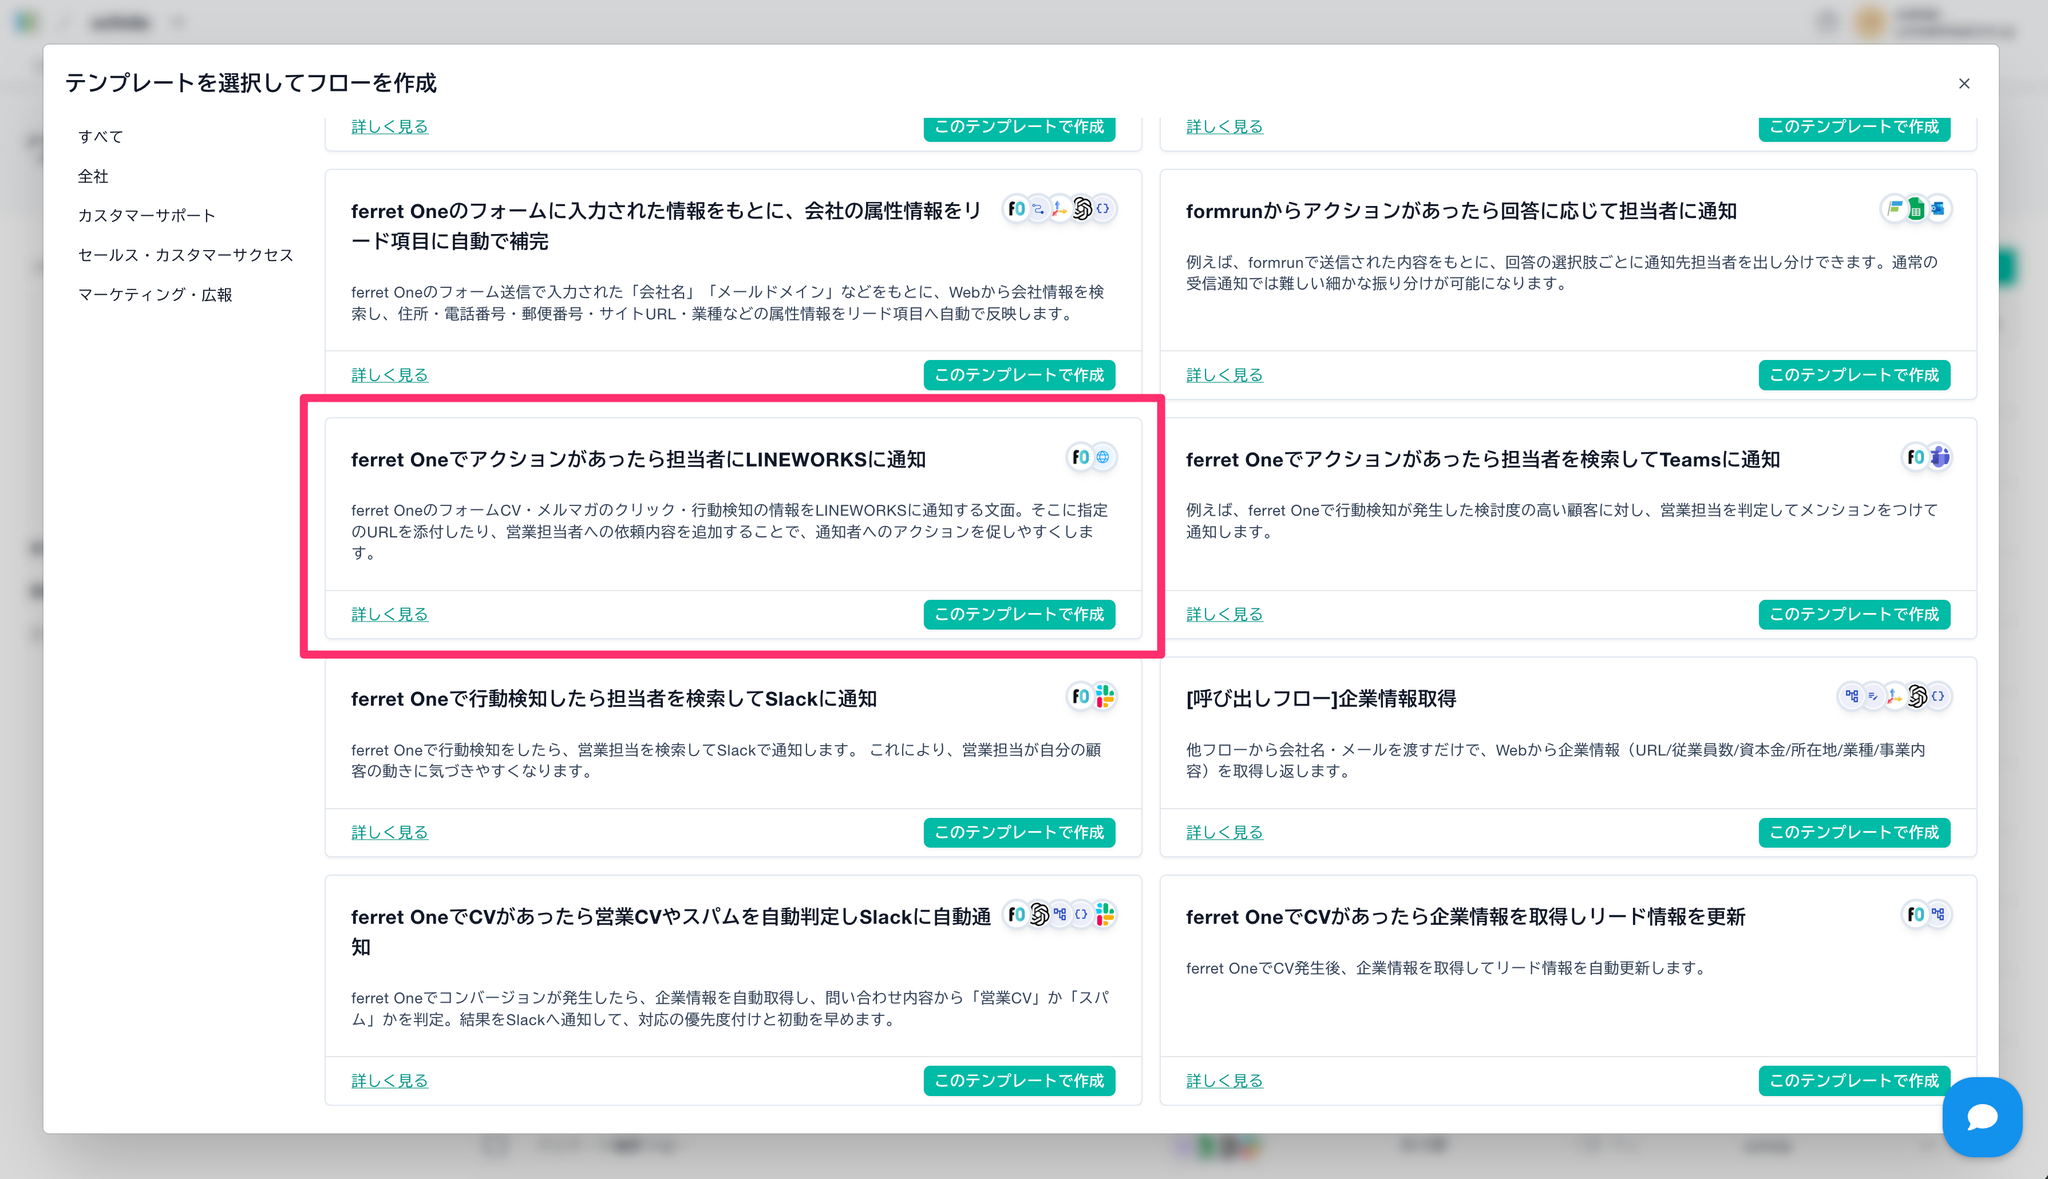The height and width of the screenshot is (1179, 2048).
Task: Click the Microsoft Teams icon on Teams template
Action: click(x=1940, y=458)
